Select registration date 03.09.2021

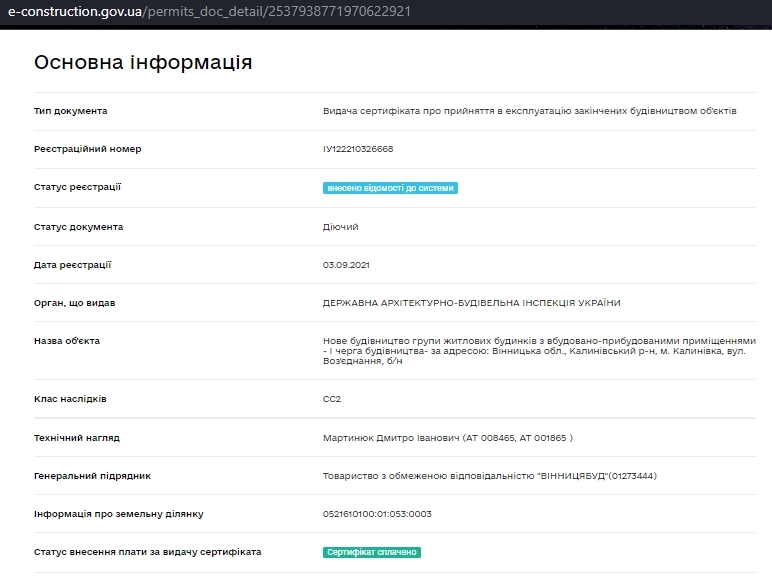point(346,265)
